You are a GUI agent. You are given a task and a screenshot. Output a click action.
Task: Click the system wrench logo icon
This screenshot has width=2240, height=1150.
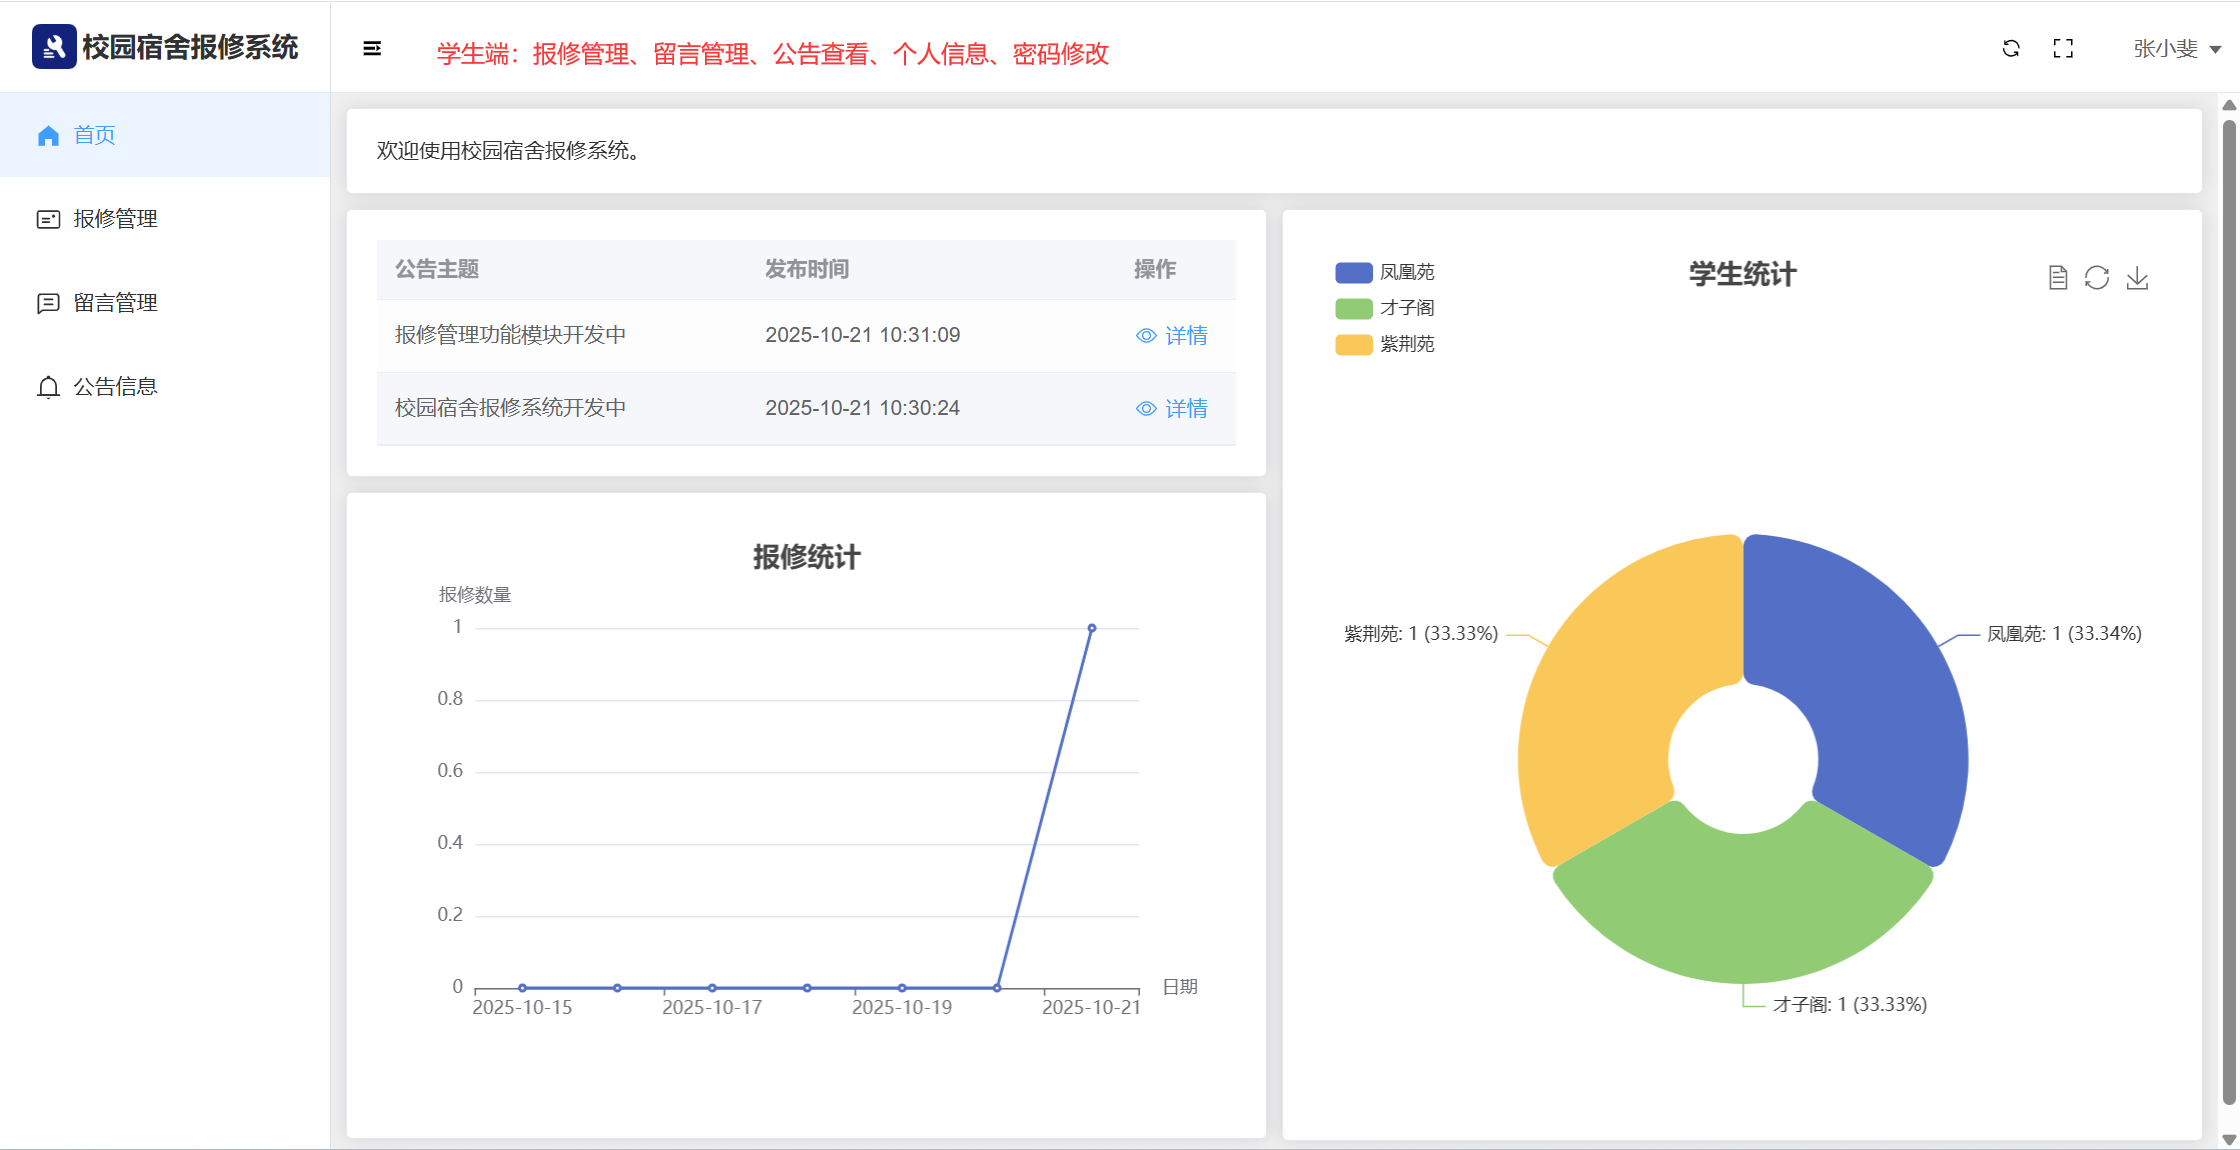point(54,47)
